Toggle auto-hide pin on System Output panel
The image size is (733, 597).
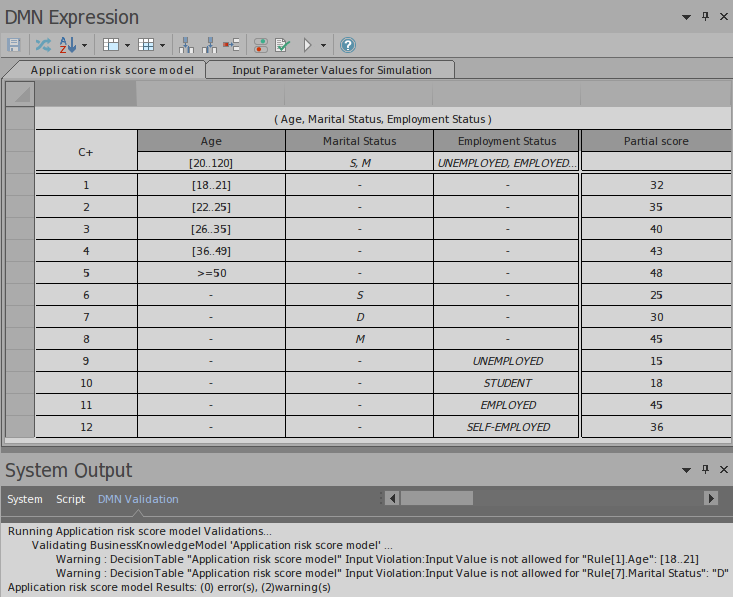coord(705,469)
